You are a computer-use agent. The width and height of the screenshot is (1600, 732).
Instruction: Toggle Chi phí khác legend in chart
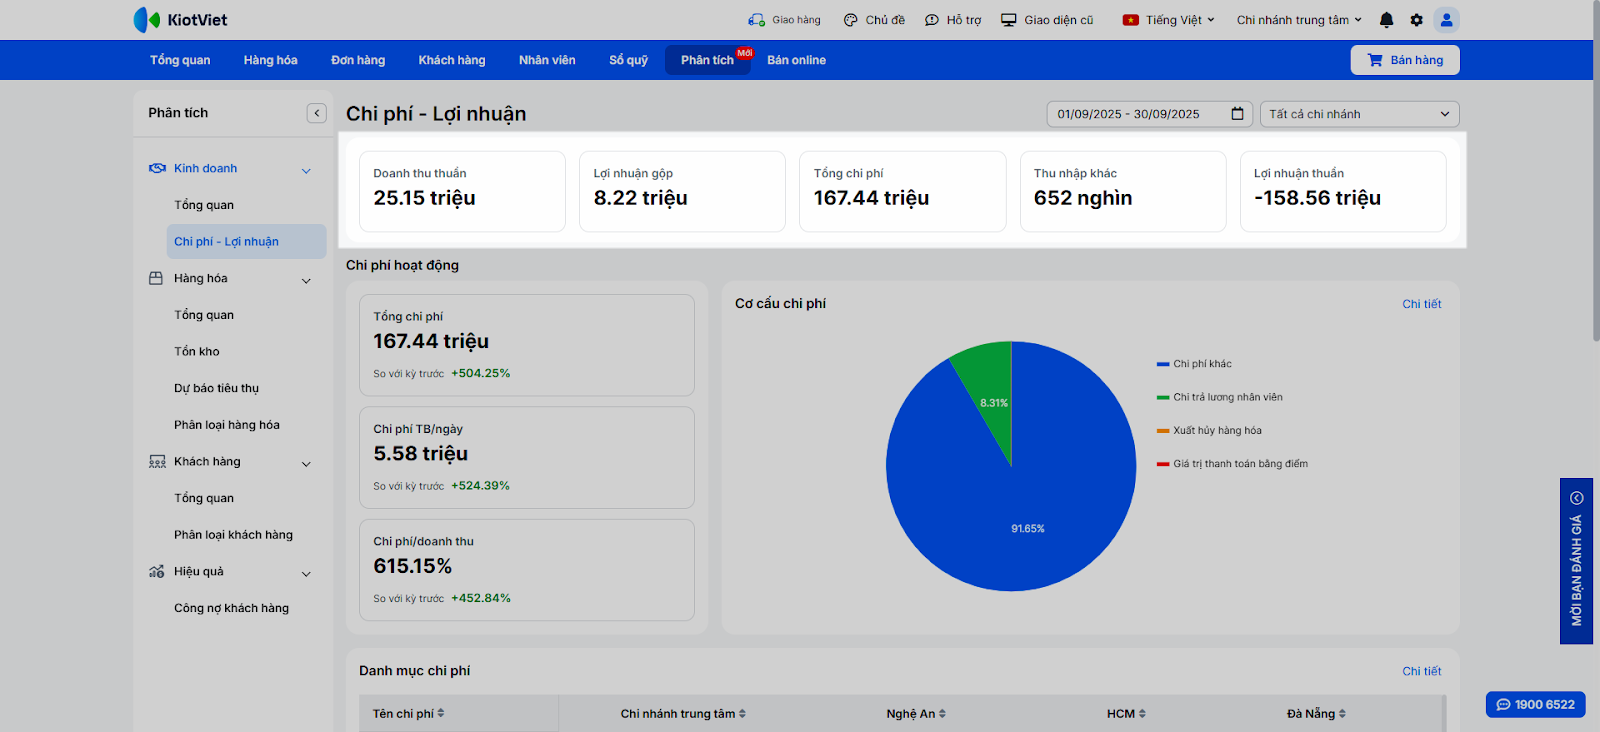(1201, 364)
